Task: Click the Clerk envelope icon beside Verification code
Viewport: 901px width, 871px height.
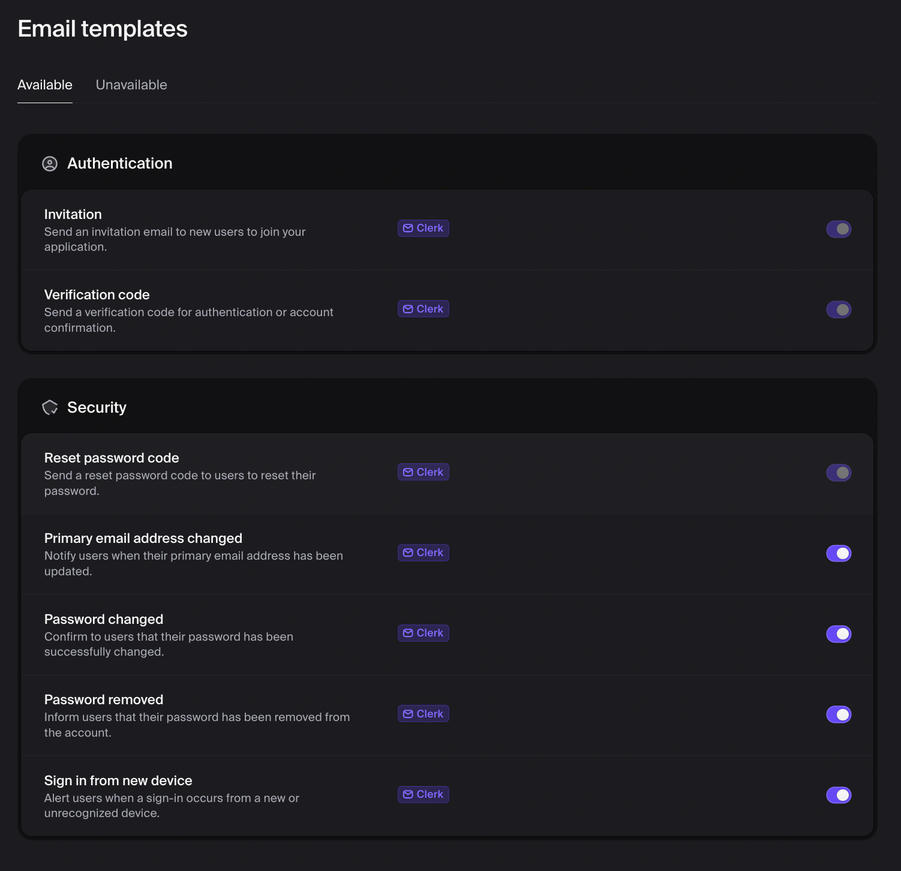Action: point(406,308)
